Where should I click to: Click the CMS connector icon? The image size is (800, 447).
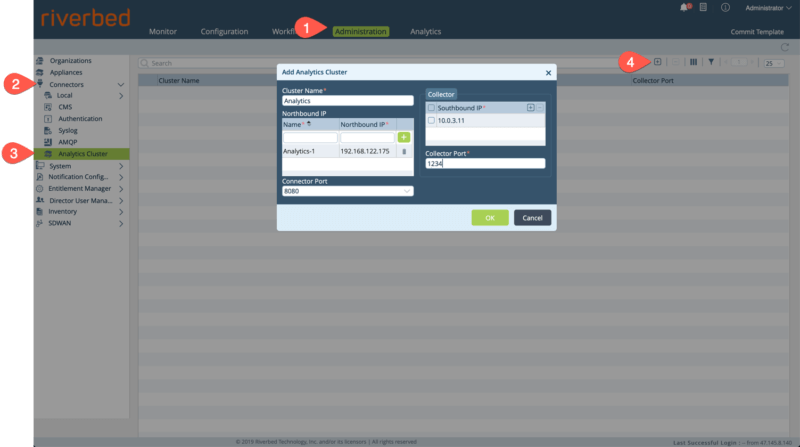tap(48, 107)
